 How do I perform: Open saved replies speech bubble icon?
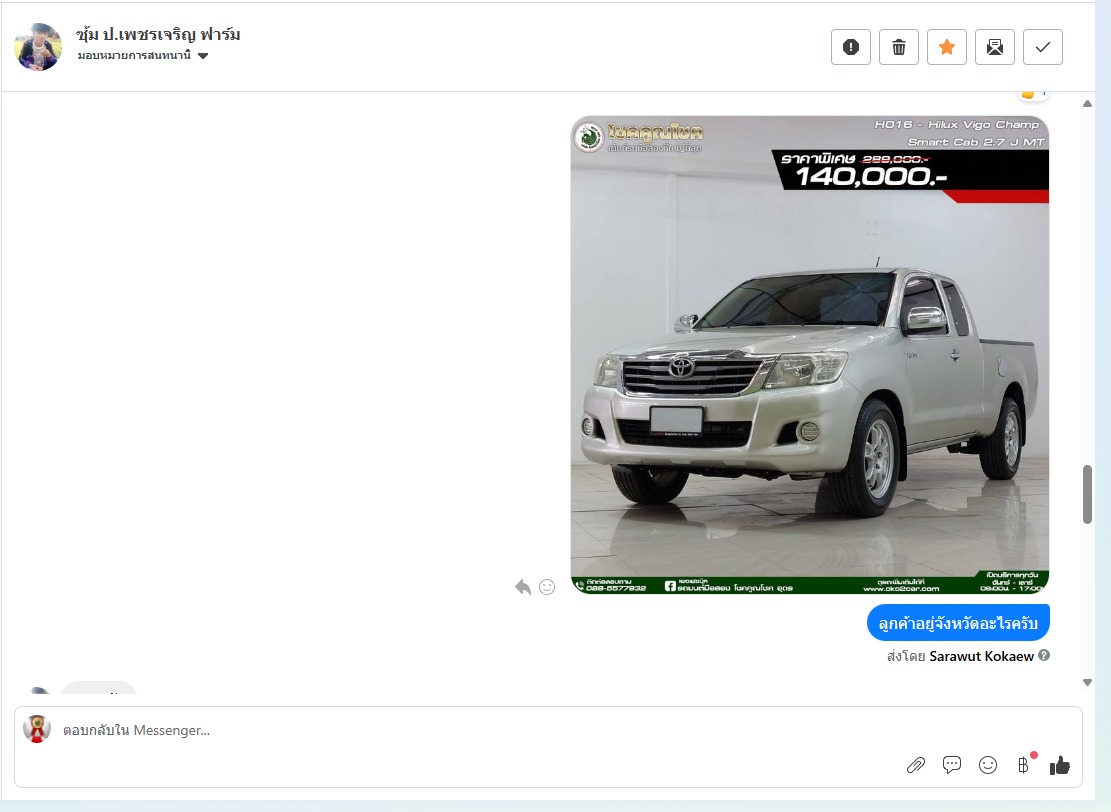tap(952, 765)
